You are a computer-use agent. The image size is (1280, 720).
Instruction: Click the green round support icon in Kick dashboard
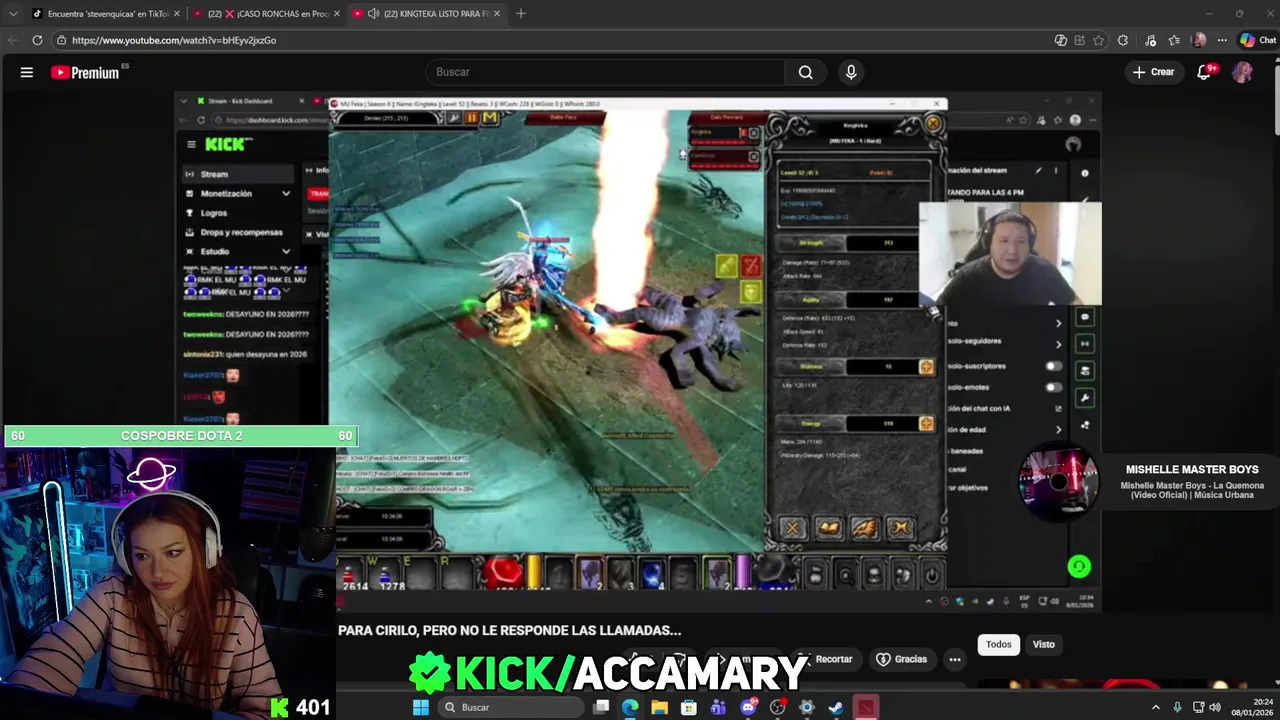tap(1078, 567)
